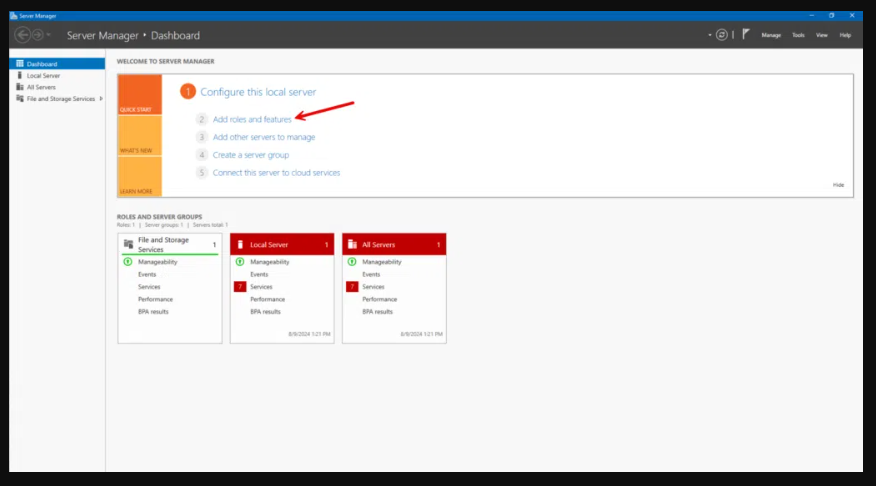The height and width of the screenshot is (486, 876).
Task: Click Add roles and features link
Action: coord(252,119)
